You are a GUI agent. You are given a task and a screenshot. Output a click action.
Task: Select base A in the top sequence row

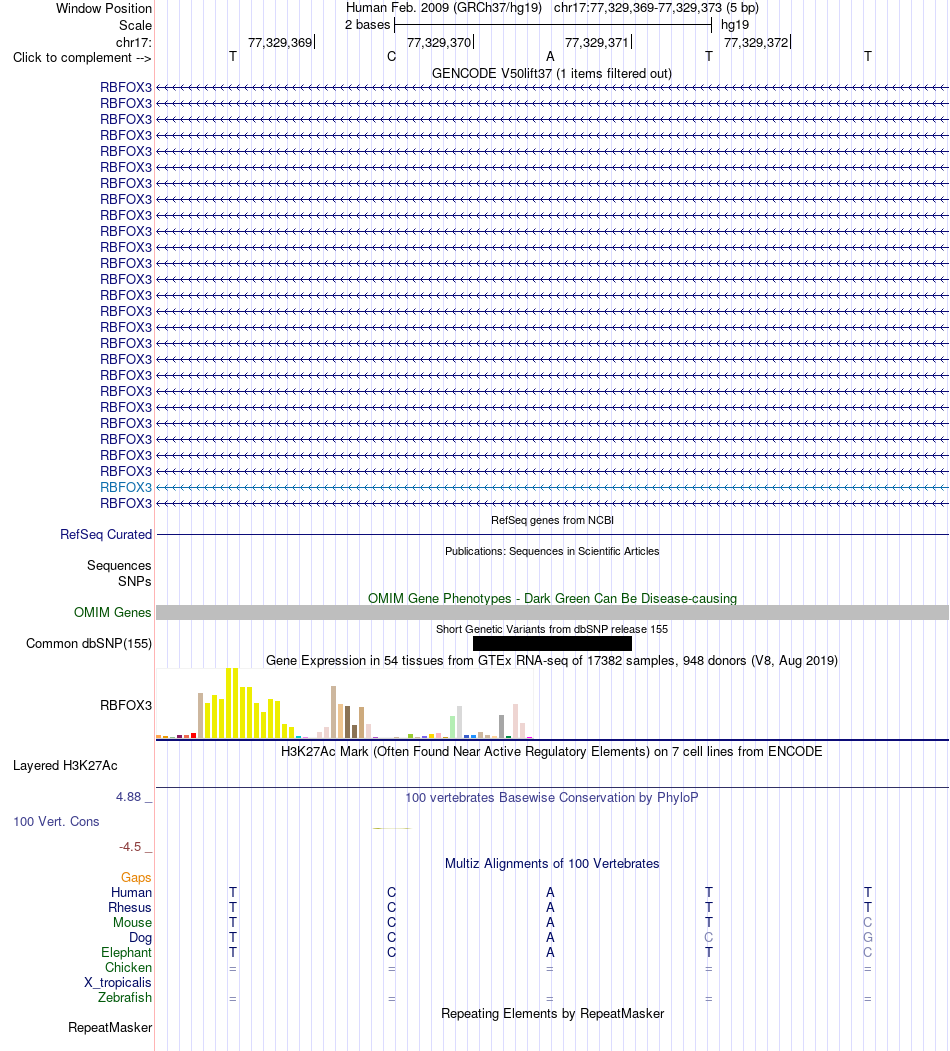(550, 56)
